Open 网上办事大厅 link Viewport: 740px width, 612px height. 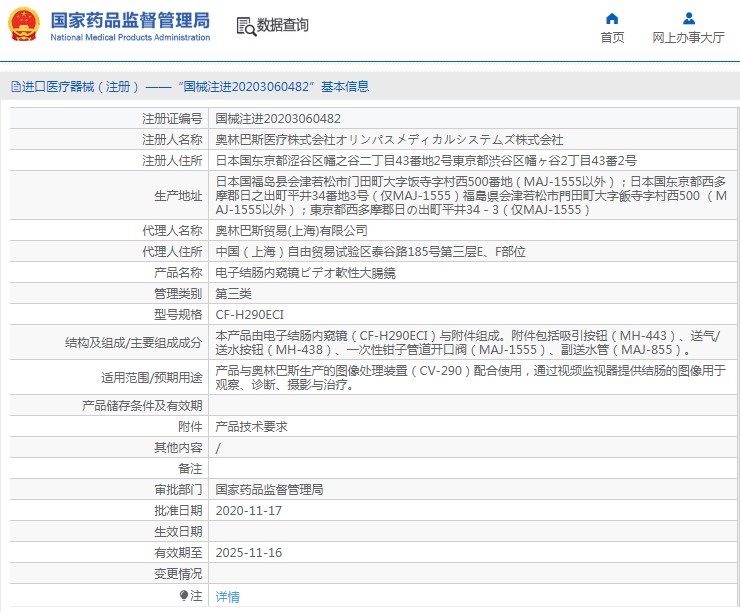tap(689, 37)
